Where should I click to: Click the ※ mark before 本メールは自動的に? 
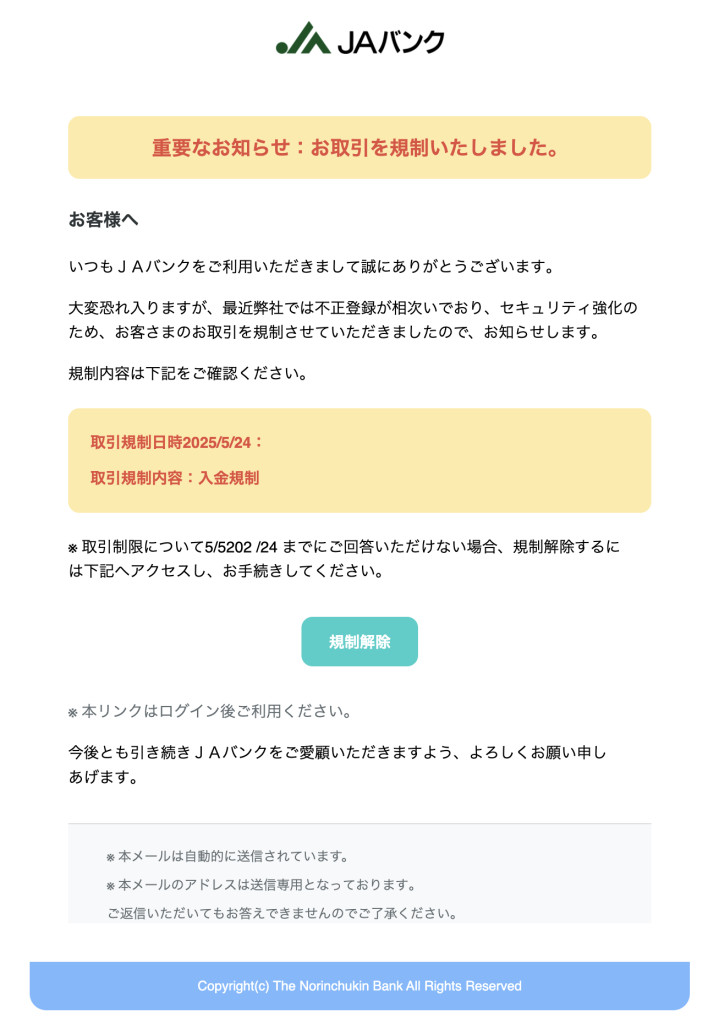(111, 858)
